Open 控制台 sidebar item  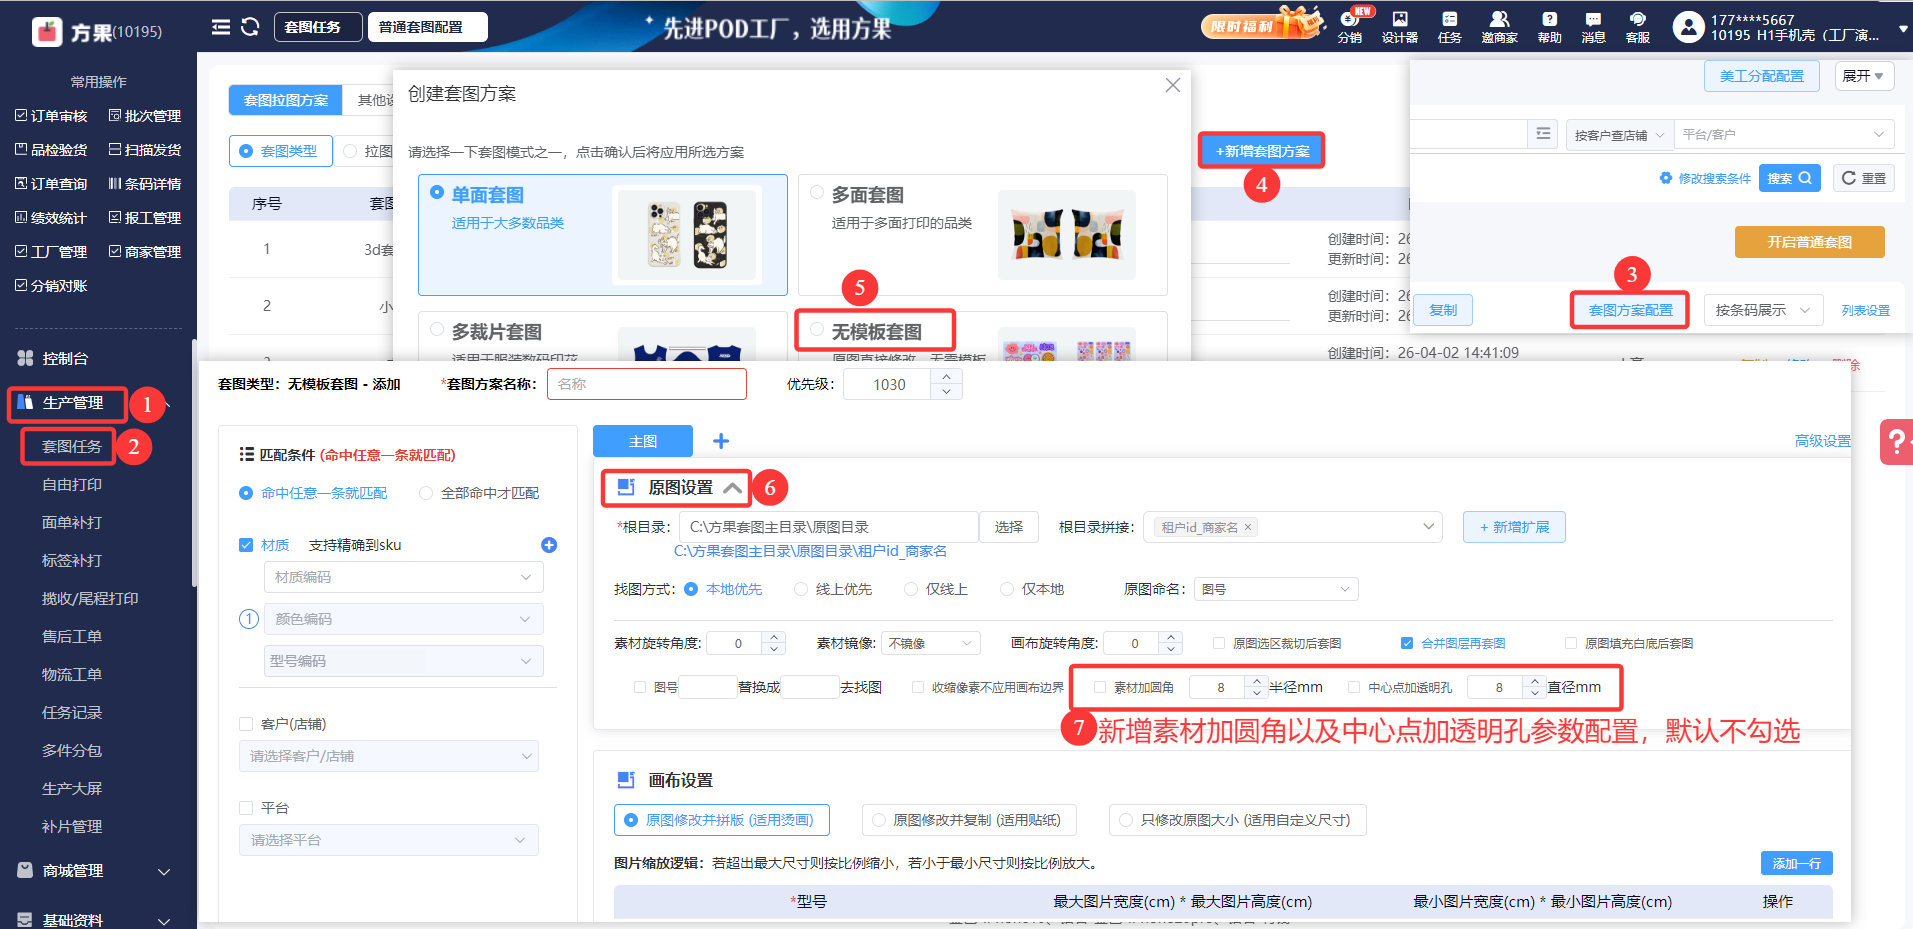pyautogui.click(x=65, y=359)
